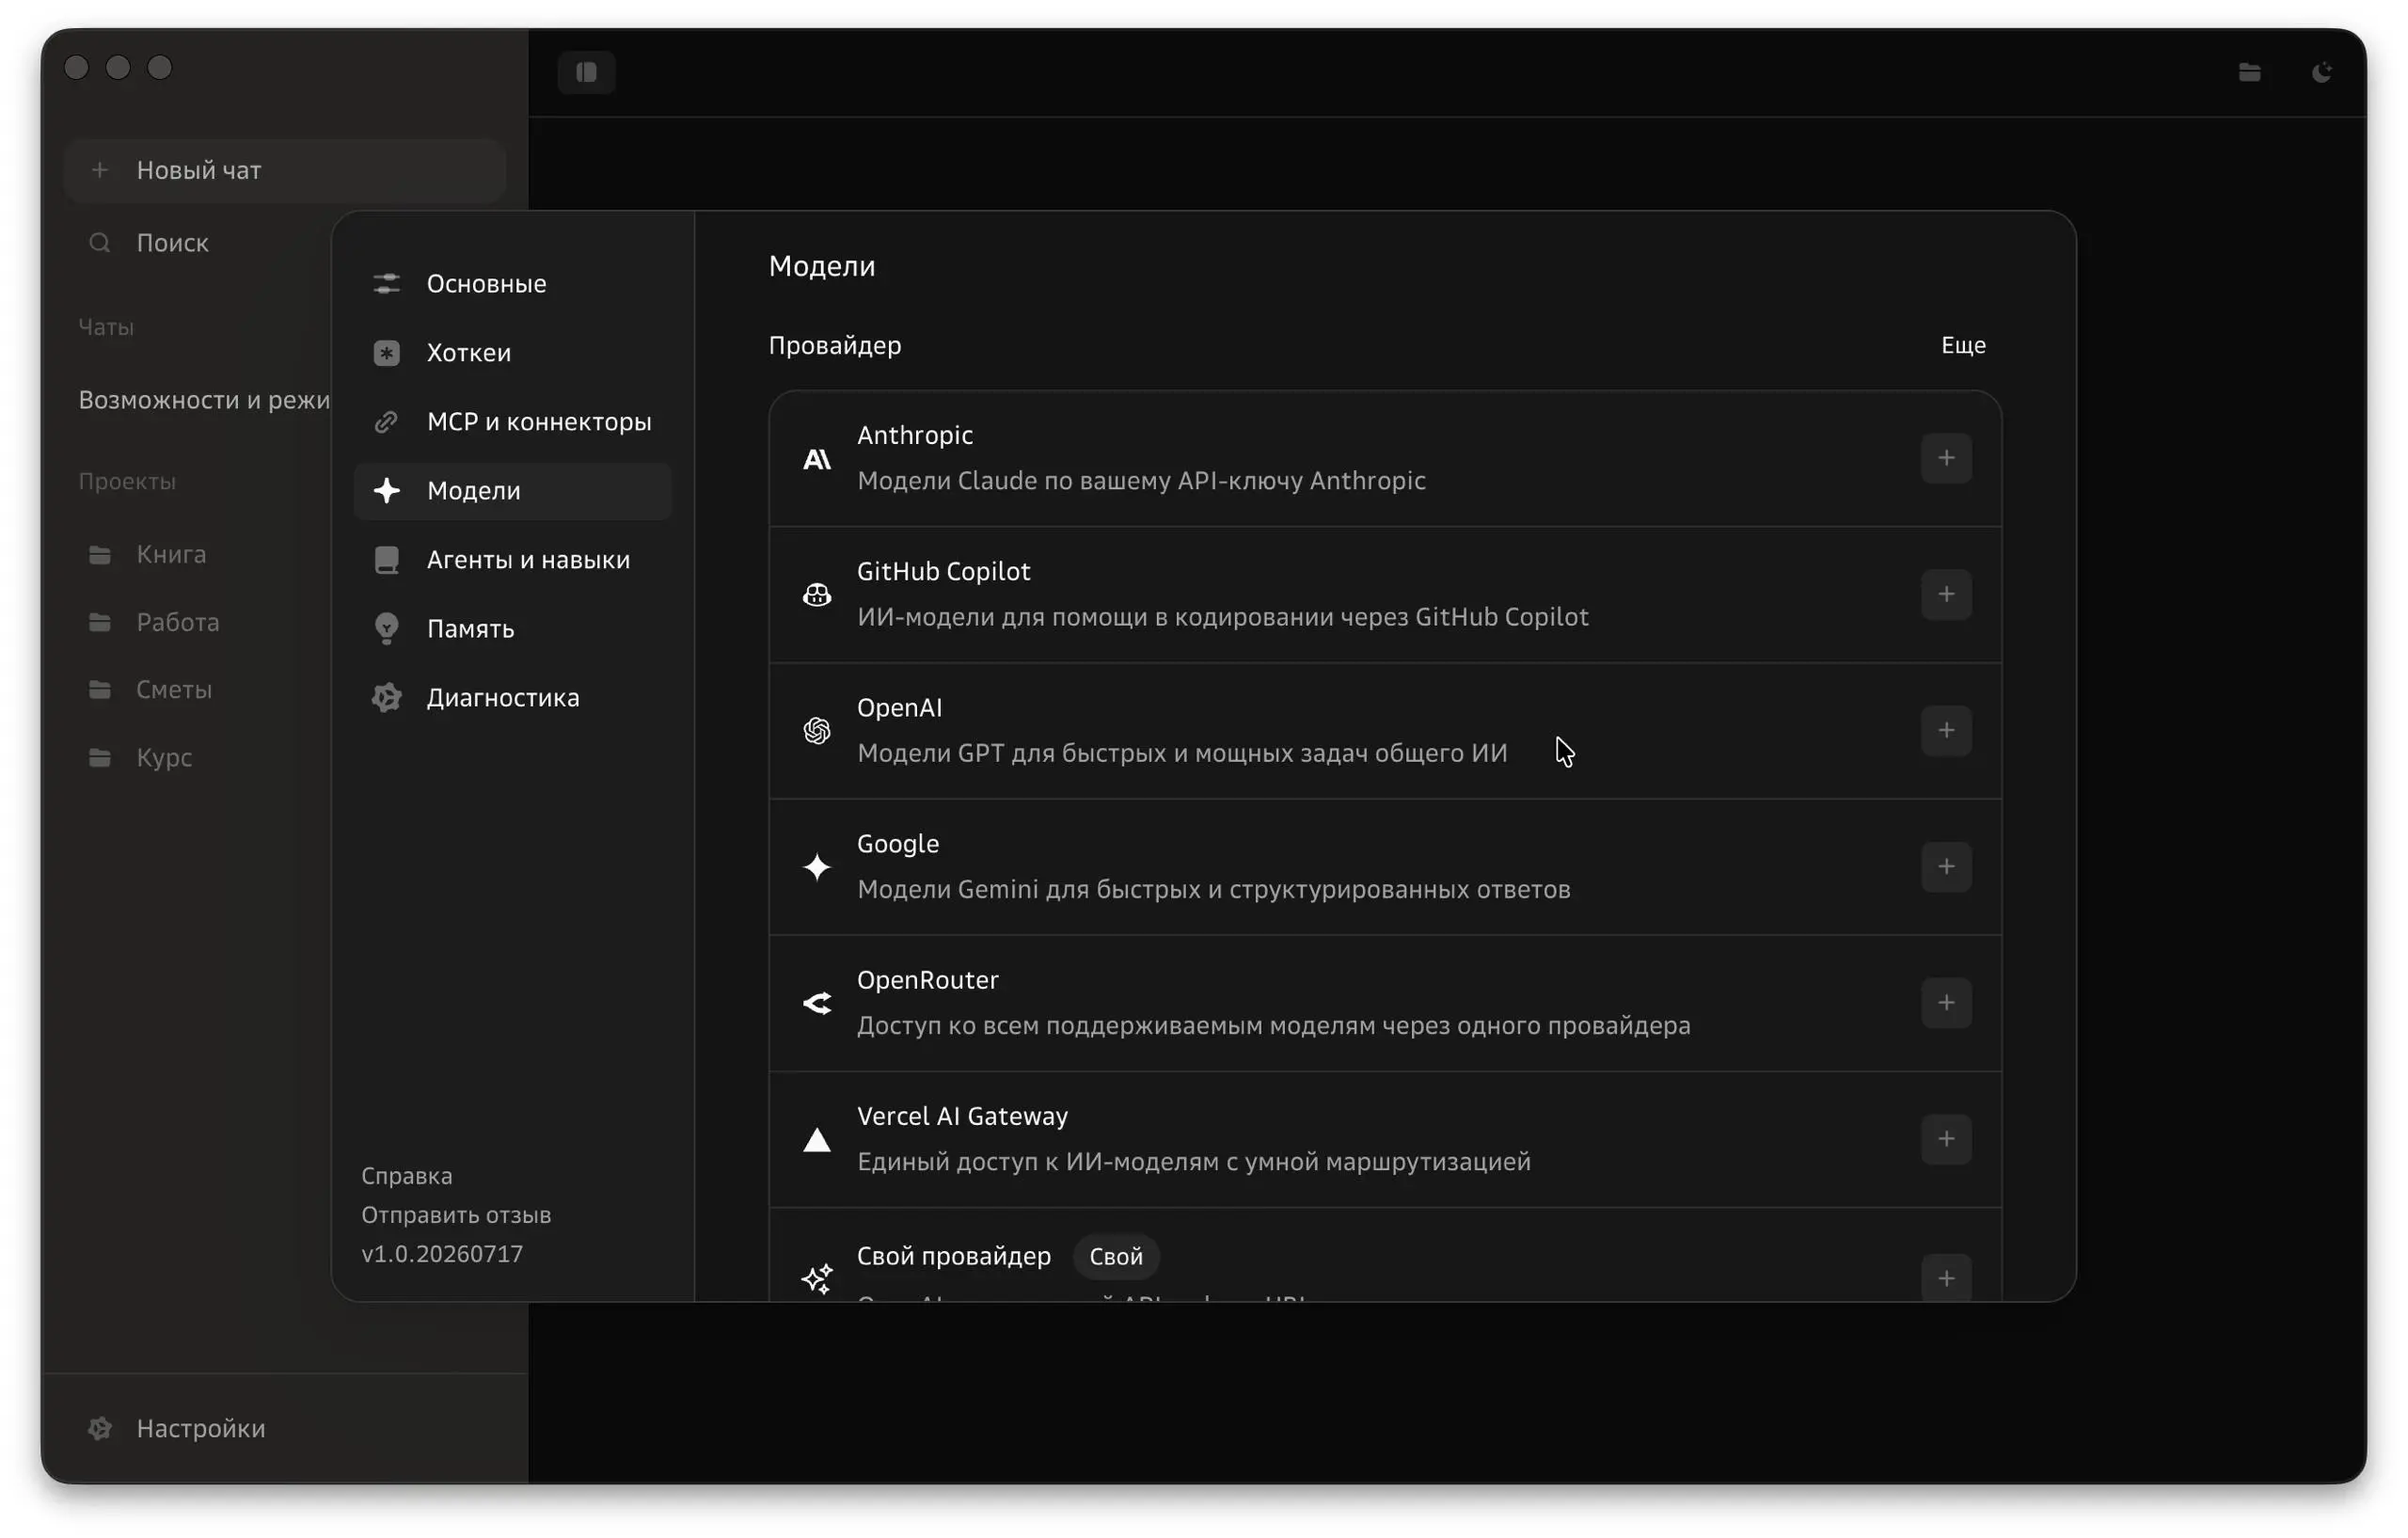The height and width of the screenshot is (1538, 2408).
Task: Click the description "Модели Claude по вашему API-ключу Anthropic"
Action: (1141, 481)
